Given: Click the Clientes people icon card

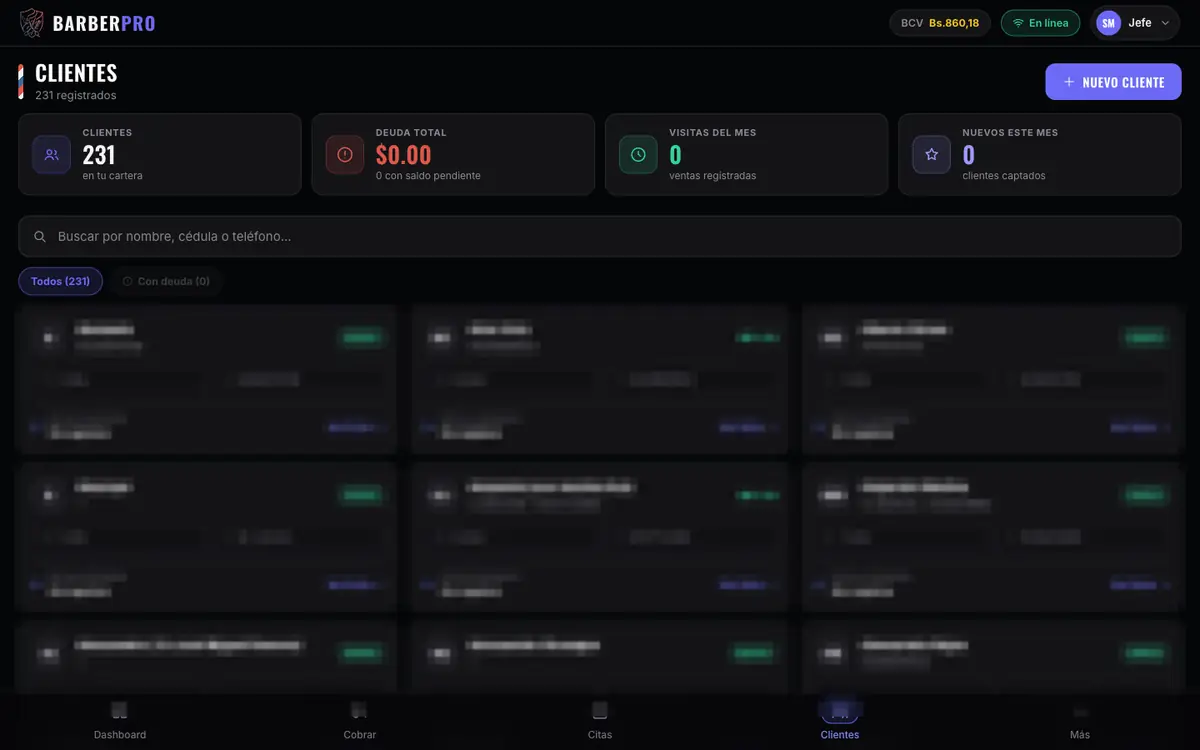Looking at the screenshot, I should click(51, 155).
